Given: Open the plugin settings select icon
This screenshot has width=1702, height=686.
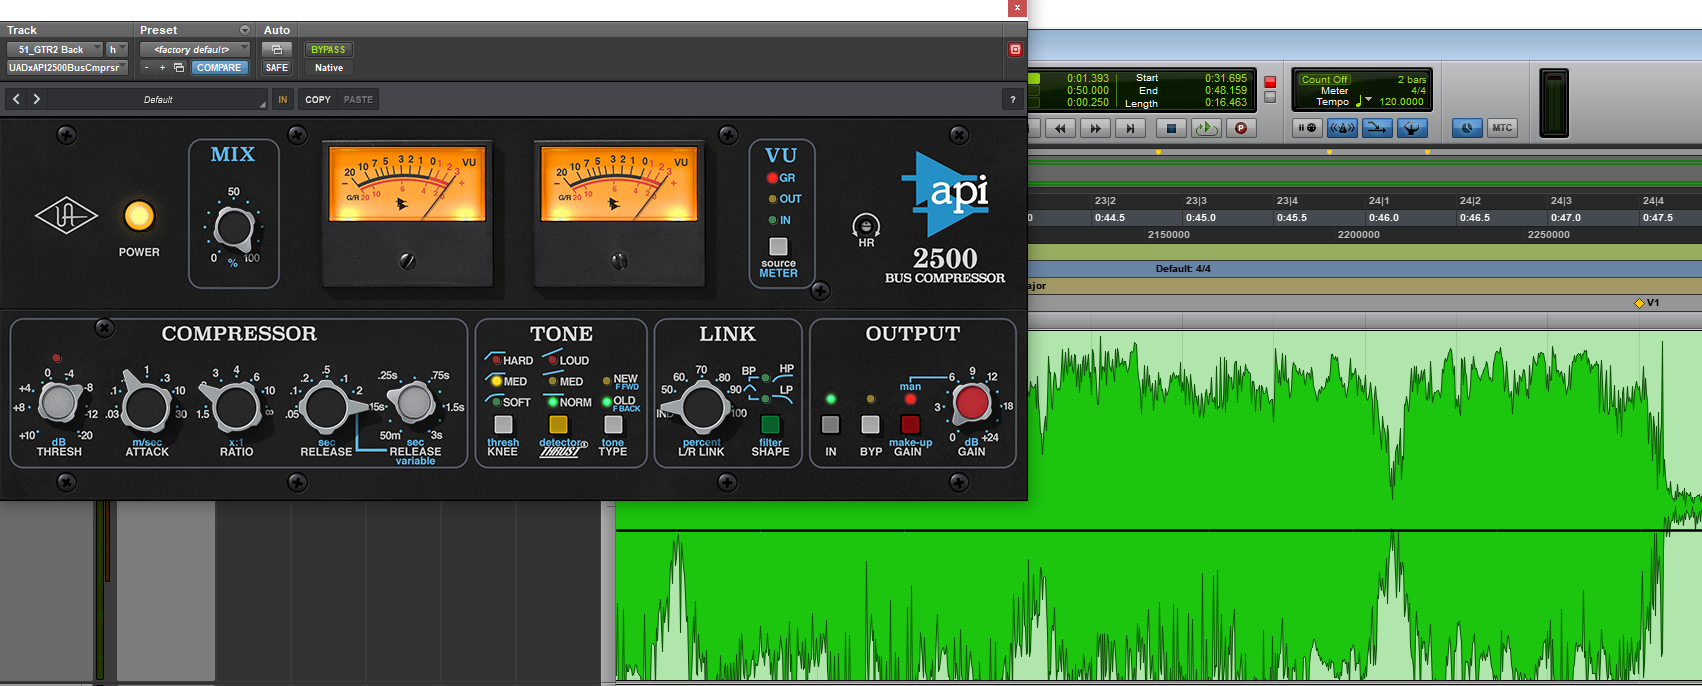Looking at the screenshot, I should (179, 68).
